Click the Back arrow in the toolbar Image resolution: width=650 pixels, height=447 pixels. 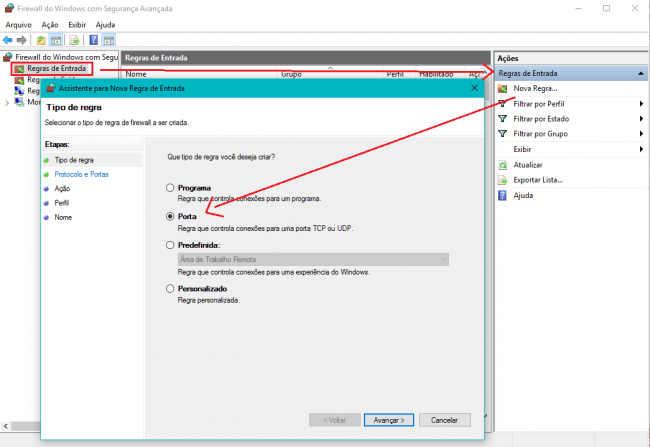[x=7, y=40]
